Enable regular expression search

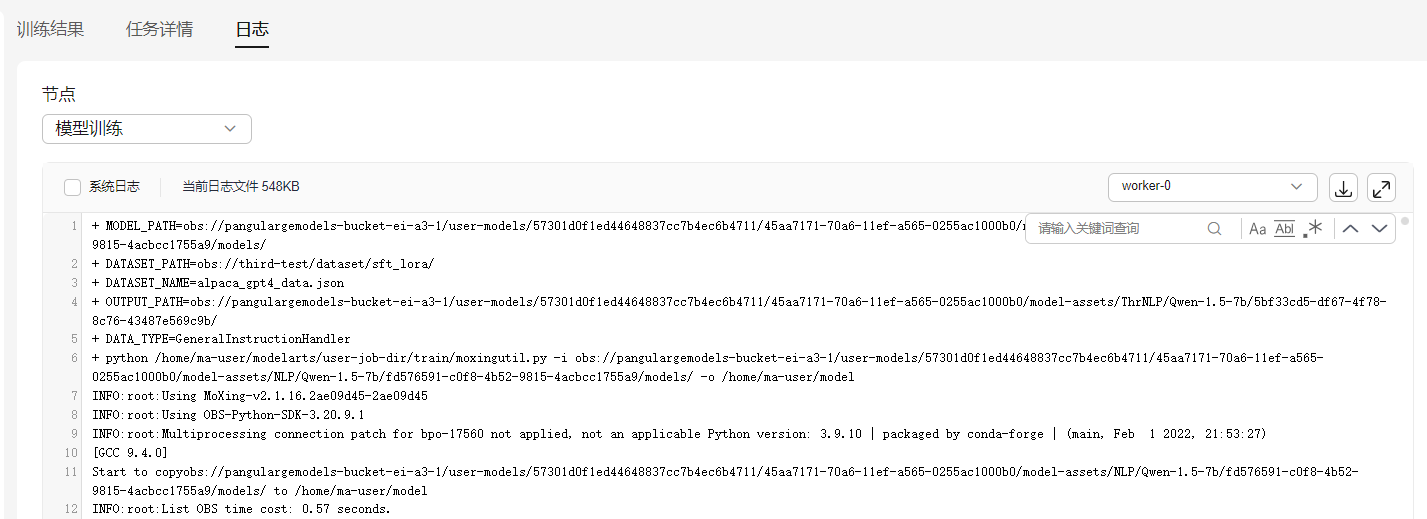click(x=1313, y=228)
